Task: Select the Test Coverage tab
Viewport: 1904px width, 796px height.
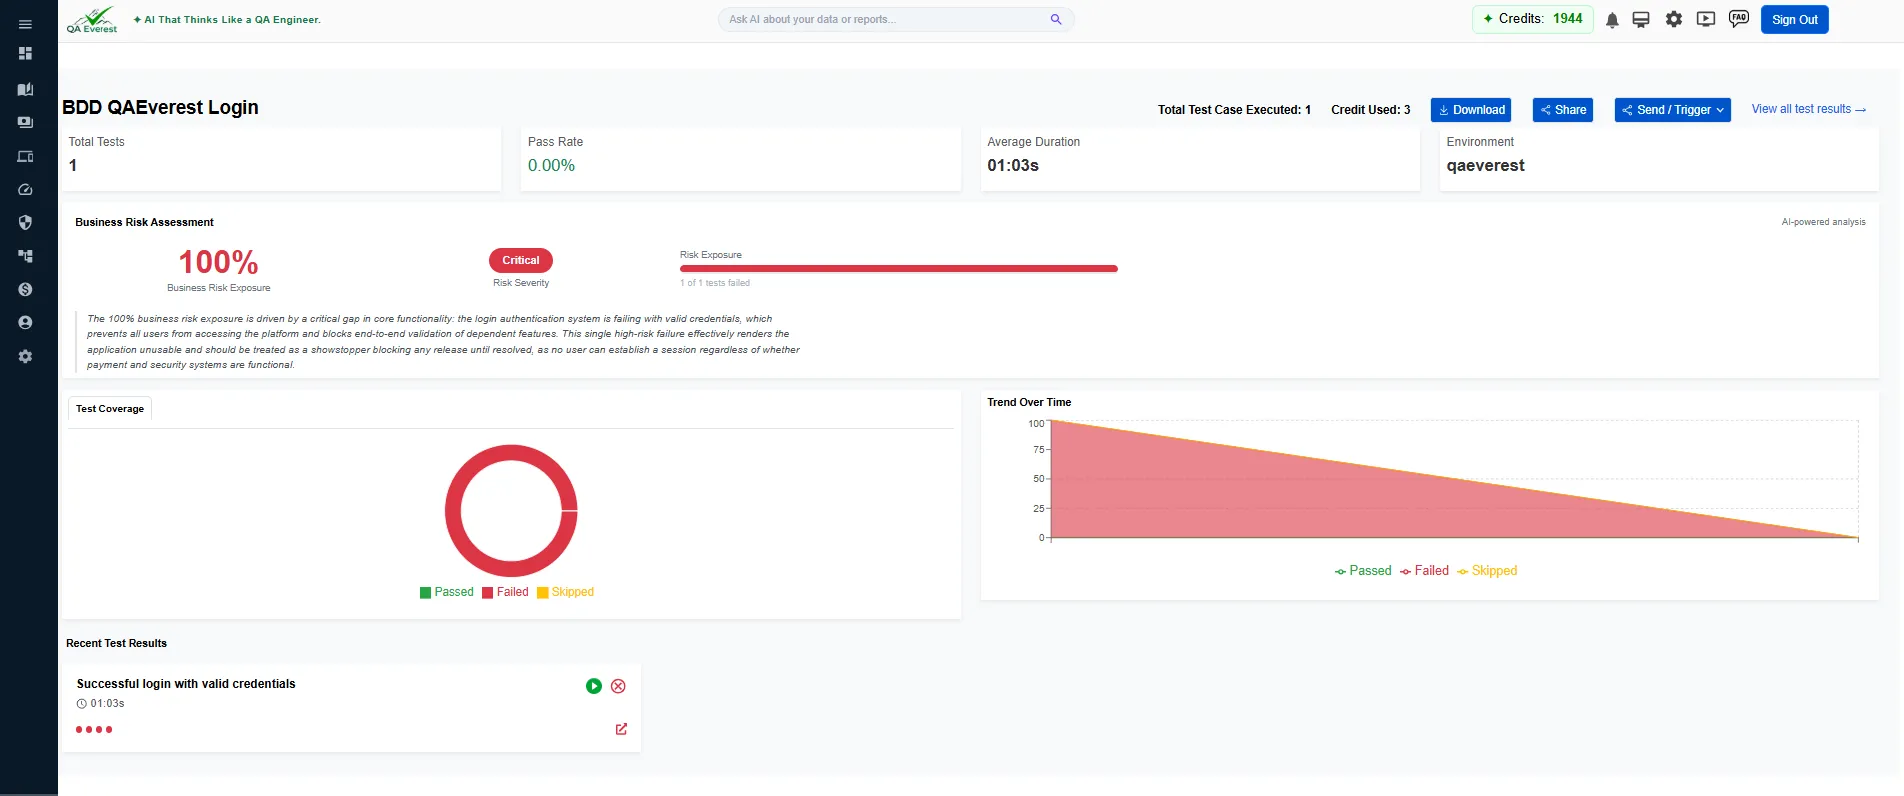Action: (x=110, y=409)
